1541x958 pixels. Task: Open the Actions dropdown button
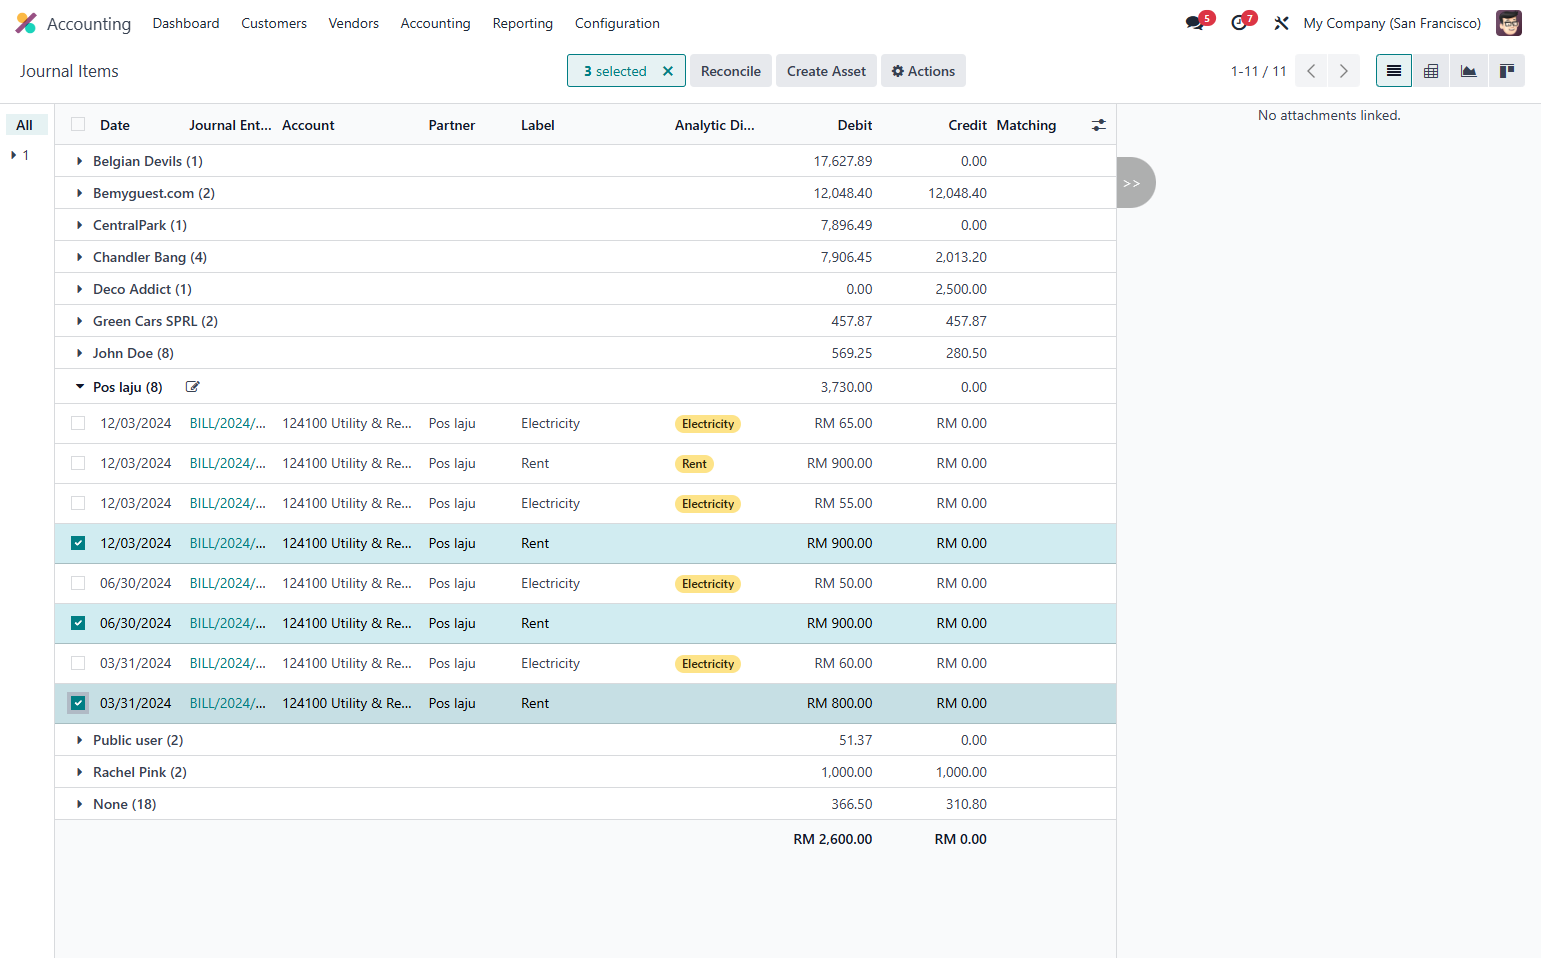coord(923,71)
